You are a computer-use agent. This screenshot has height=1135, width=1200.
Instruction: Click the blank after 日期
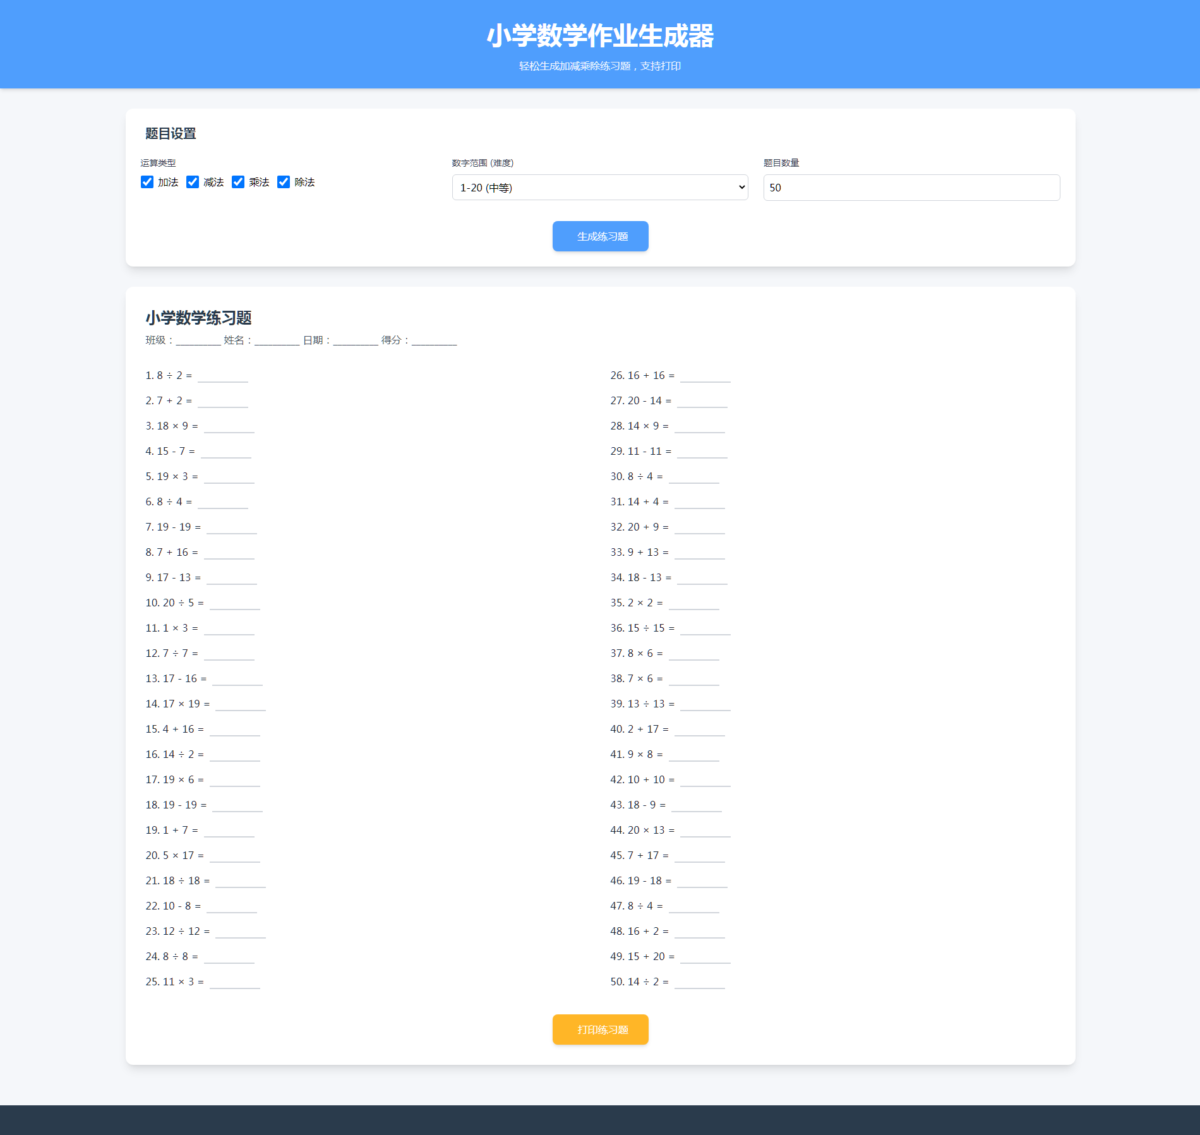pos(355,341)
